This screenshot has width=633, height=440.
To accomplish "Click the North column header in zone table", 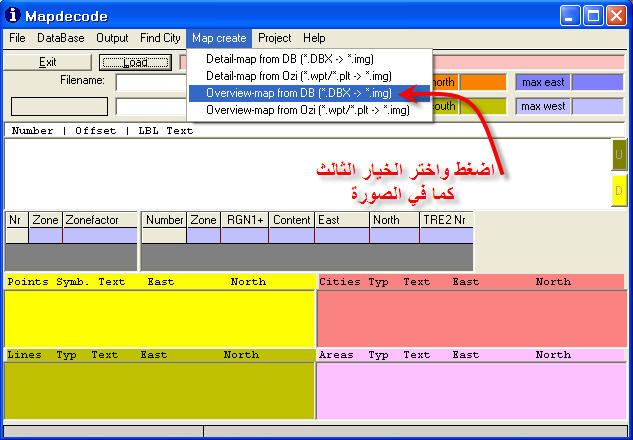I will [x=395, y=220].
